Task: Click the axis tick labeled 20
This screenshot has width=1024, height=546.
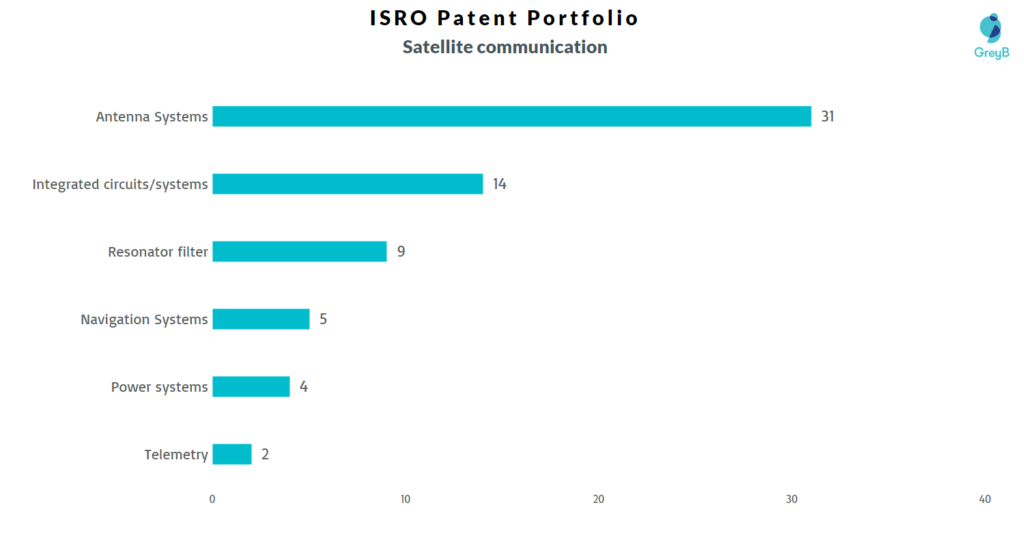Action: click(x=598, y=499)
